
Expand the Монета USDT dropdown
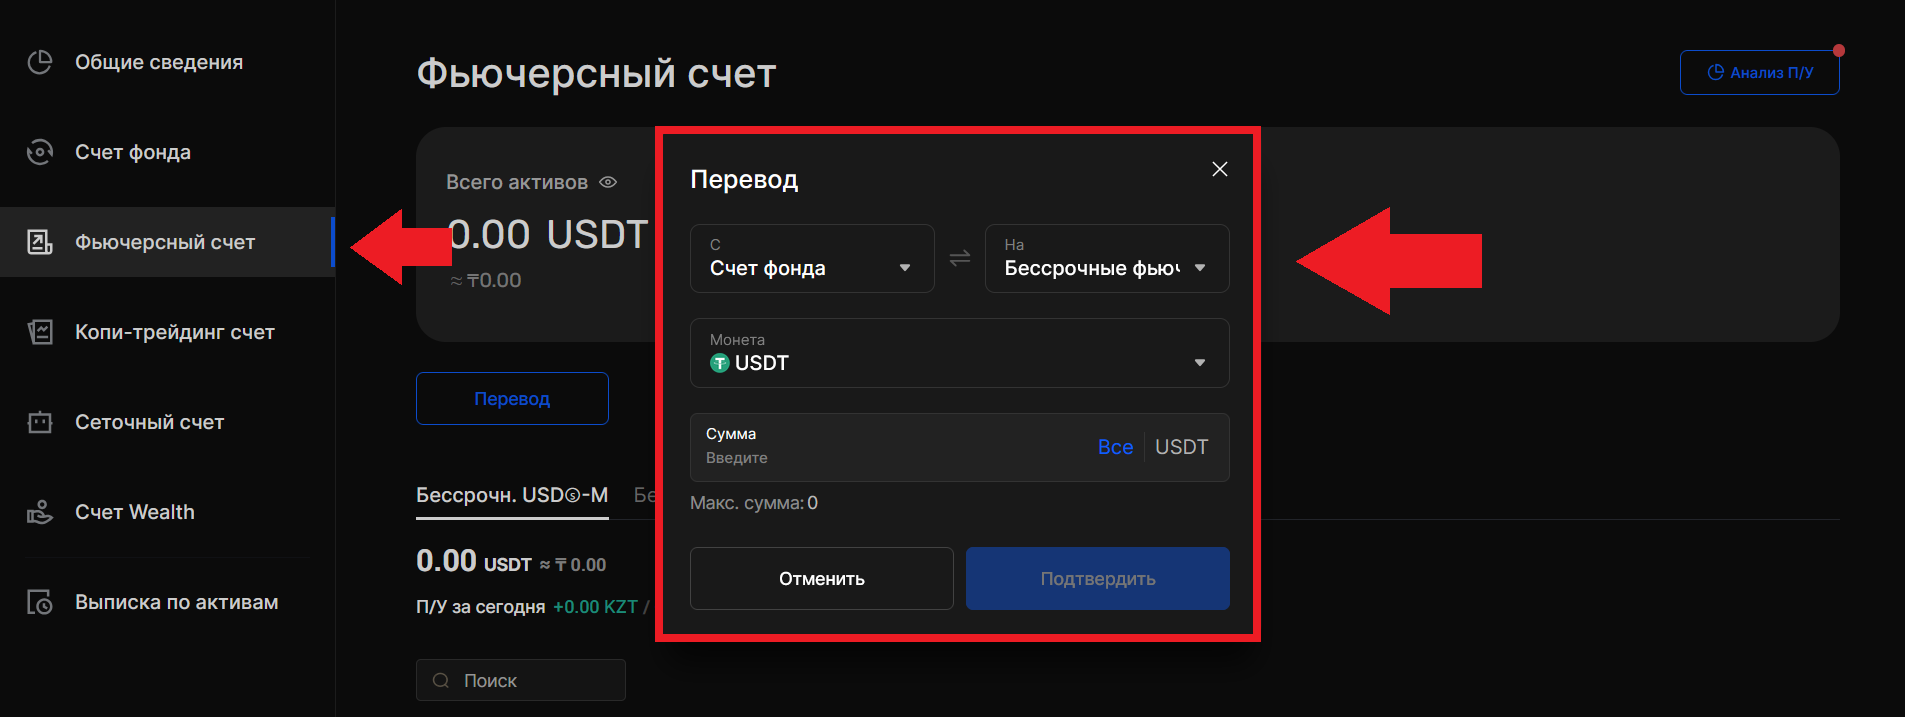960,353
